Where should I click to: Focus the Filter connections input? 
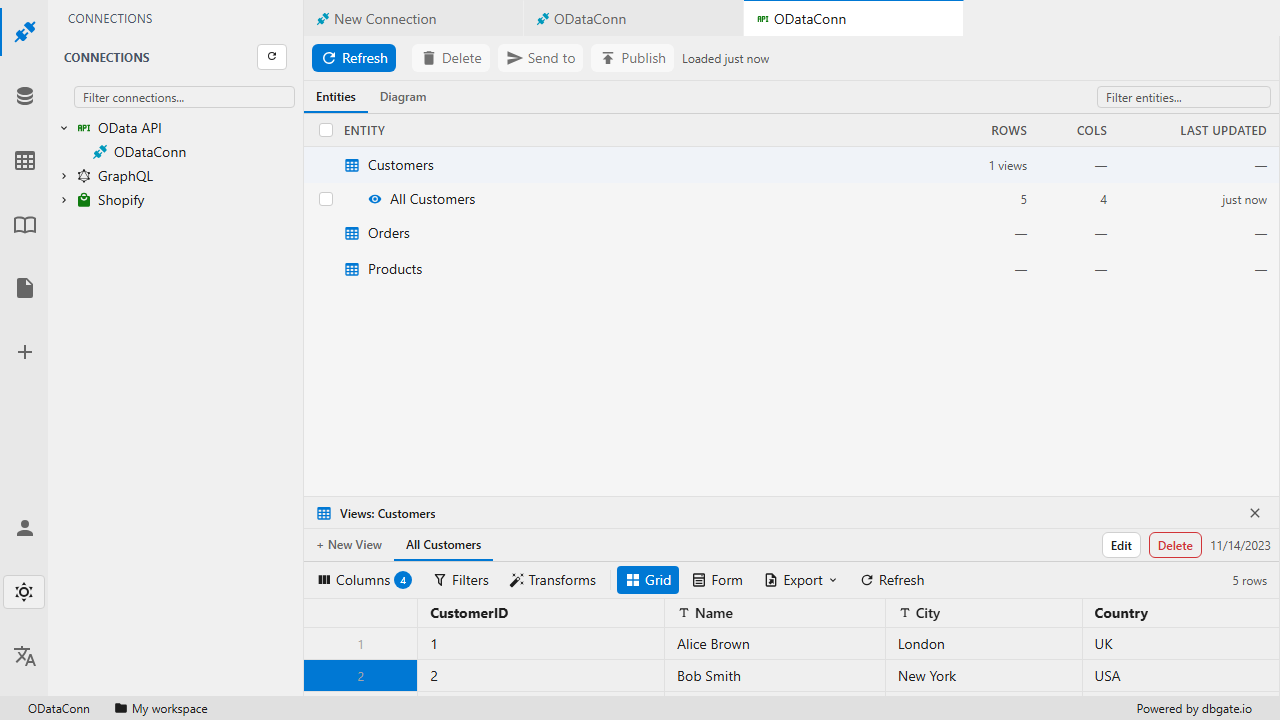click(184, 97)
